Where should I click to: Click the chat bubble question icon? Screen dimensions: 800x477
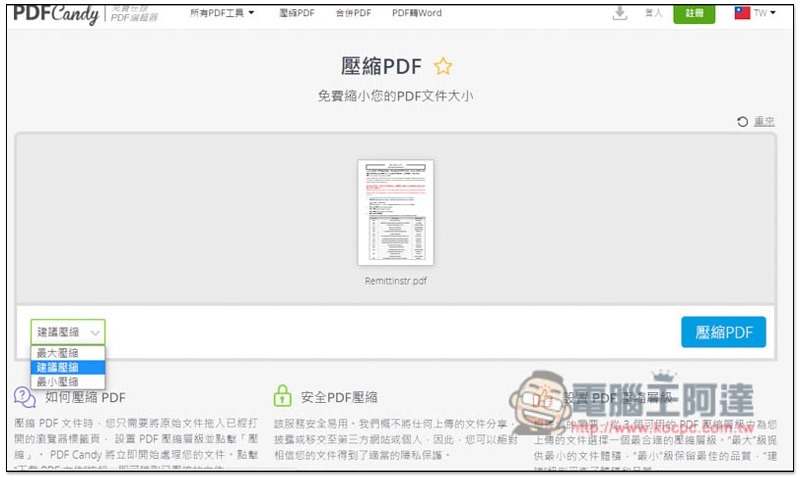point(25,397)
